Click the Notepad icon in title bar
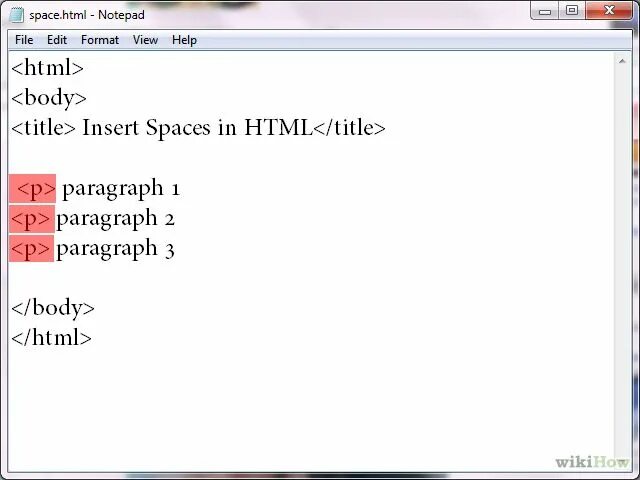Image resolution: width=640 pixels, height=480 pixels. tap(16, 15)
